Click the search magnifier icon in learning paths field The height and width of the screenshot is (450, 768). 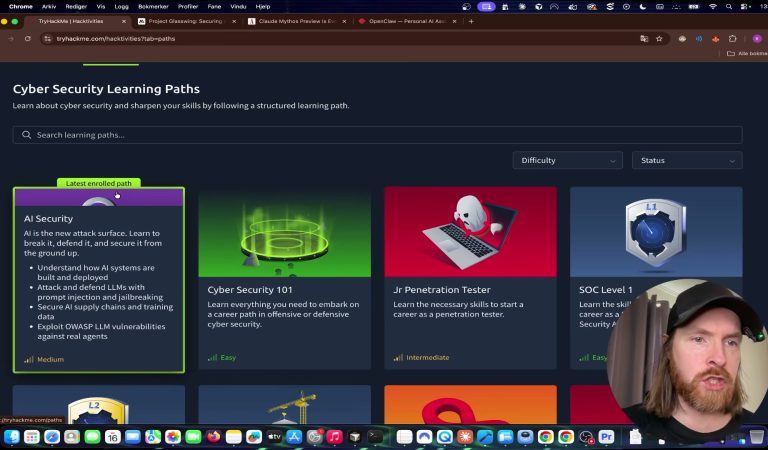pos(26,135)
